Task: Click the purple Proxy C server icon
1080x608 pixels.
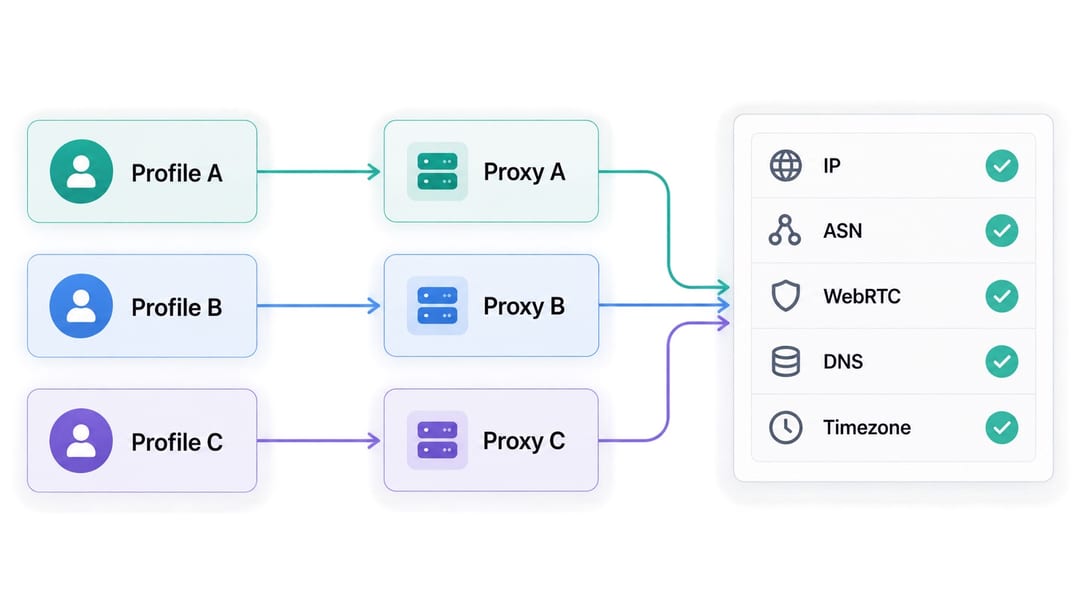Action: [x=437, y=440]
